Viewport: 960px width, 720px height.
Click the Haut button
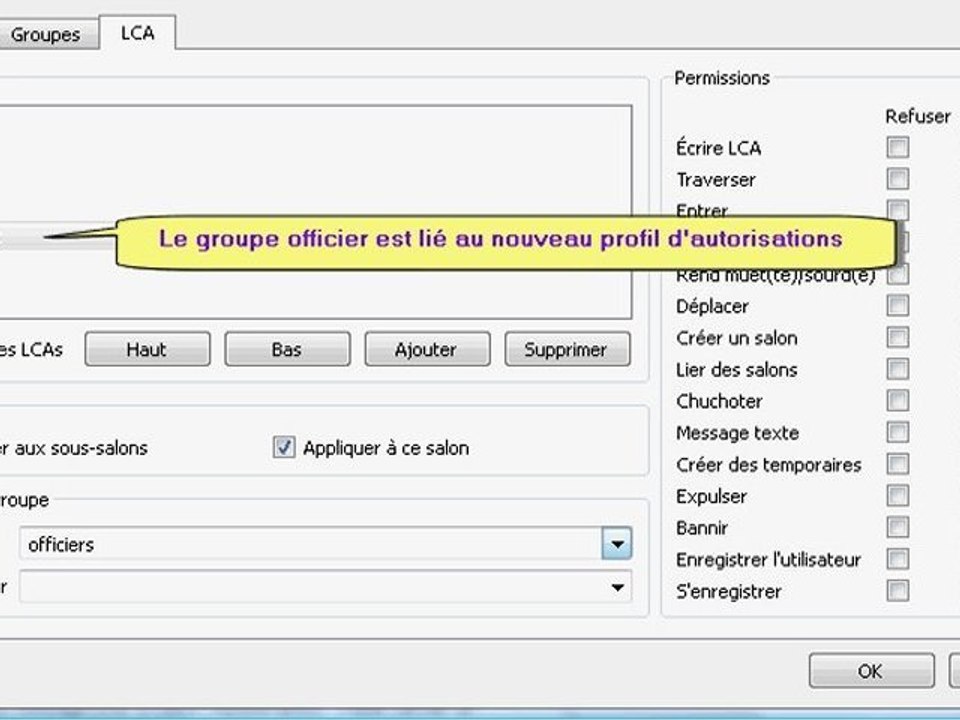point(147,349)
